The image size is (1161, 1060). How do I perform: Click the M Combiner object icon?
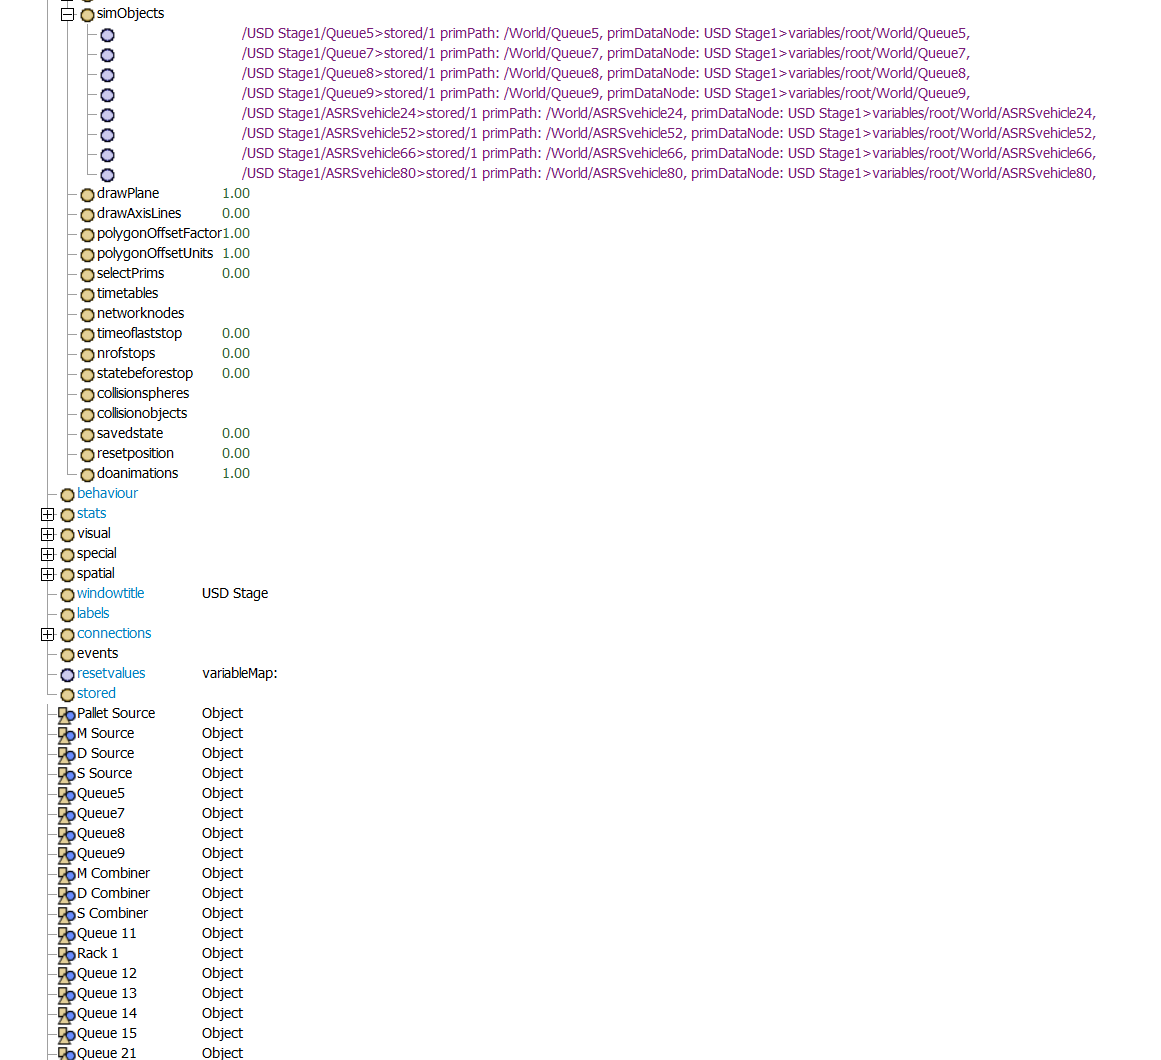(x=66, y=874)
